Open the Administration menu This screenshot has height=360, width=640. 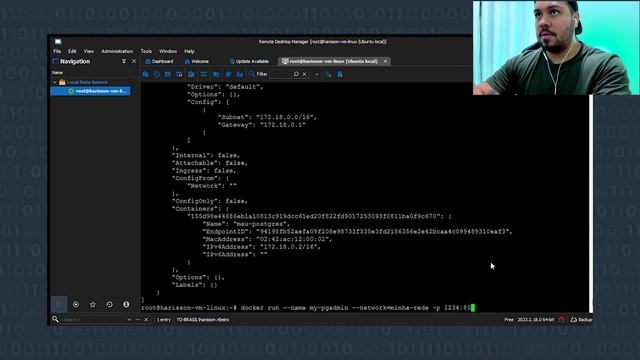pos(117,51)
